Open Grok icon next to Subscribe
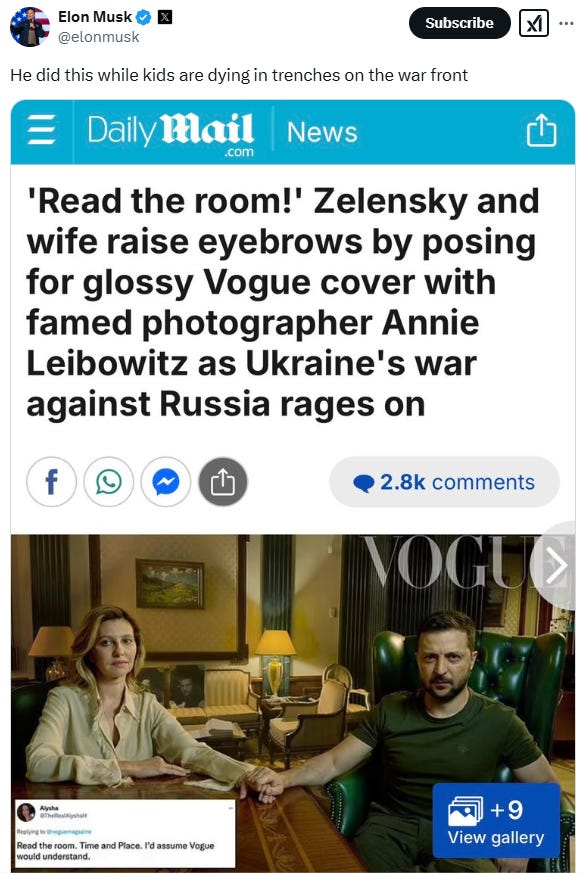 tap(534, 23)
